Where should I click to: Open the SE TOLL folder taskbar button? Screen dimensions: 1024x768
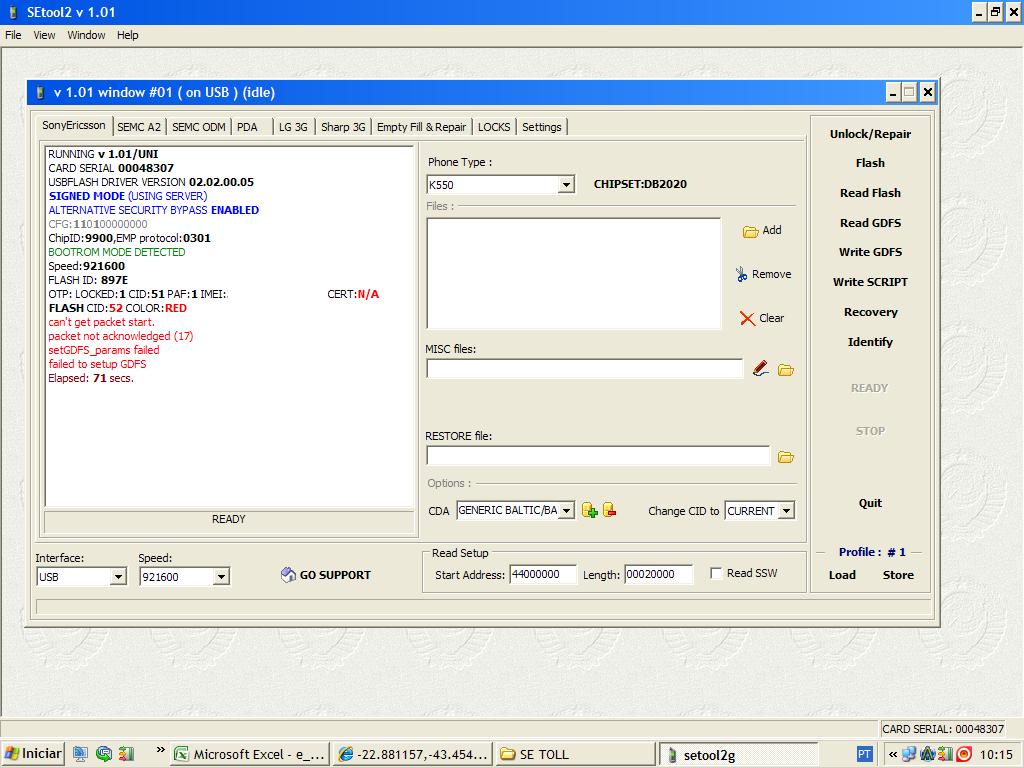click(575, 754)
